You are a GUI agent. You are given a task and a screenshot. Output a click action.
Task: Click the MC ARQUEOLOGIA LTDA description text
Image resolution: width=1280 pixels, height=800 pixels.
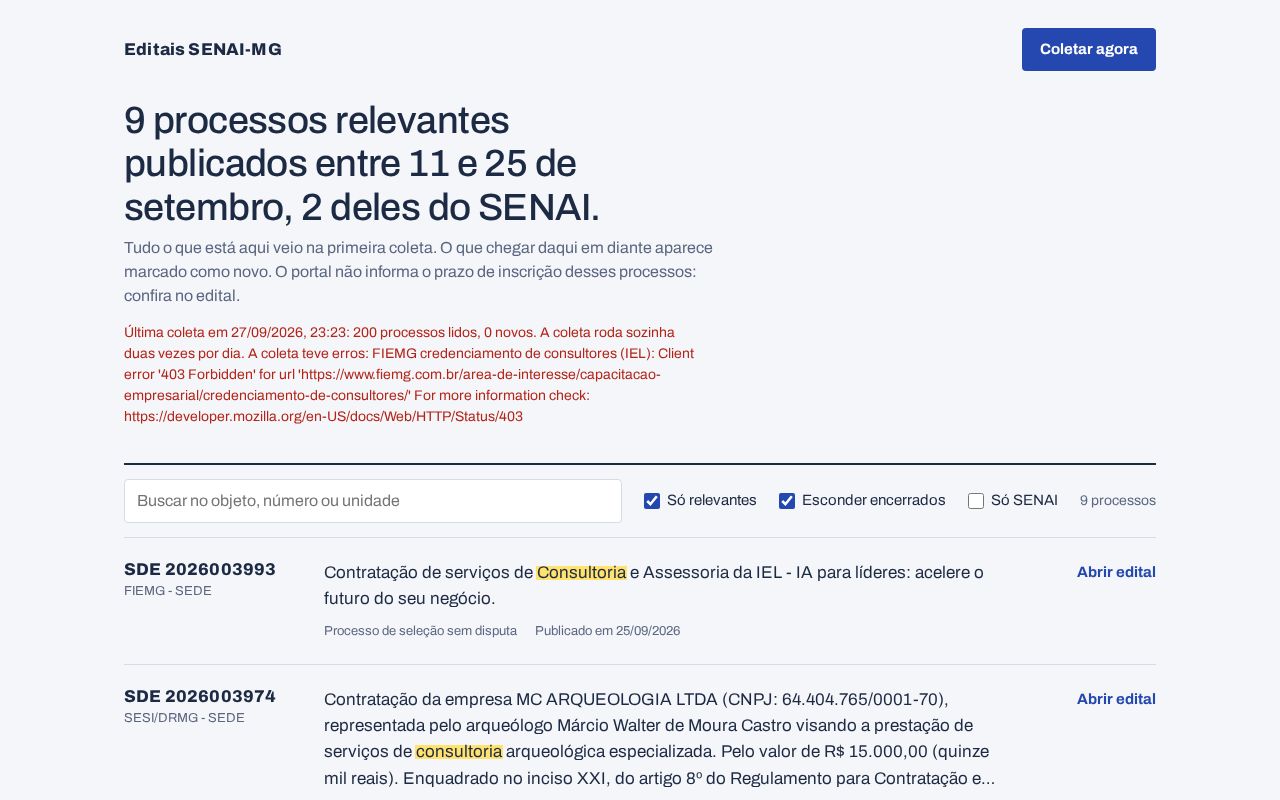(660, 738)
